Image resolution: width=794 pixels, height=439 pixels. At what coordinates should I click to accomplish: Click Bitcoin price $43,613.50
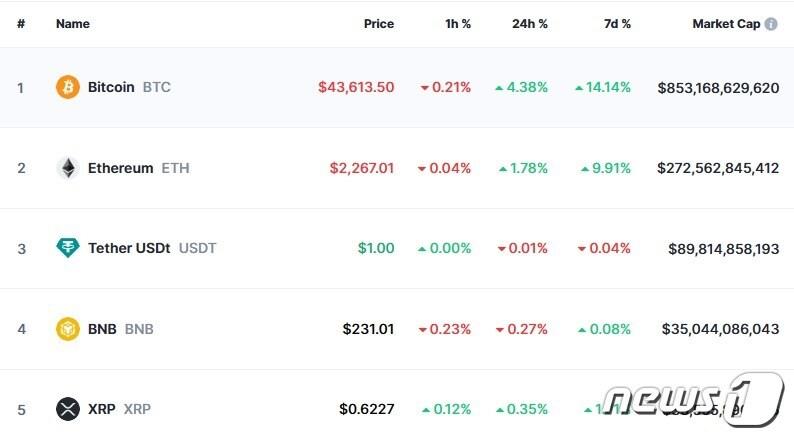(x=356, y=87)
